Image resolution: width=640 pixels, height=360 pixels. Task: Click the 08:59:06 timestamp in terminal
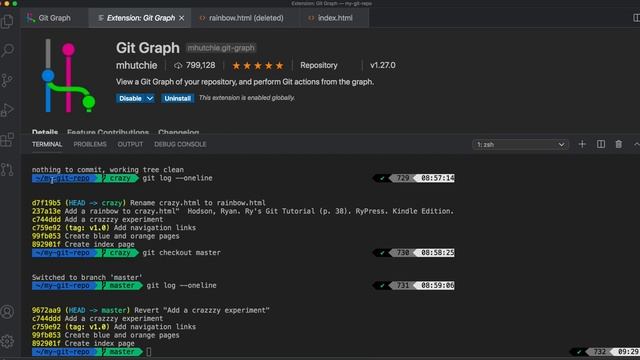tap(438, 285)
